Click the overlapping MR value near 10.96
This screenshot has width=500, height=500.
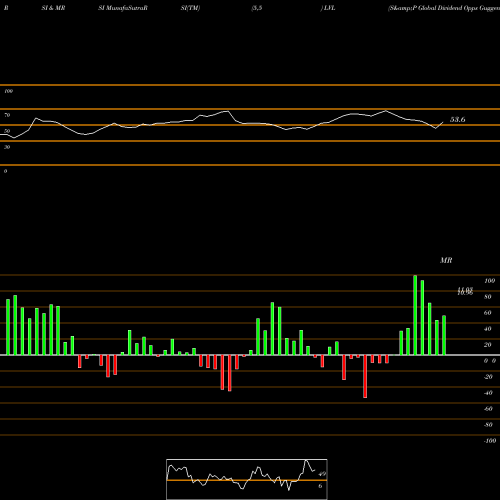pos(465,292)
